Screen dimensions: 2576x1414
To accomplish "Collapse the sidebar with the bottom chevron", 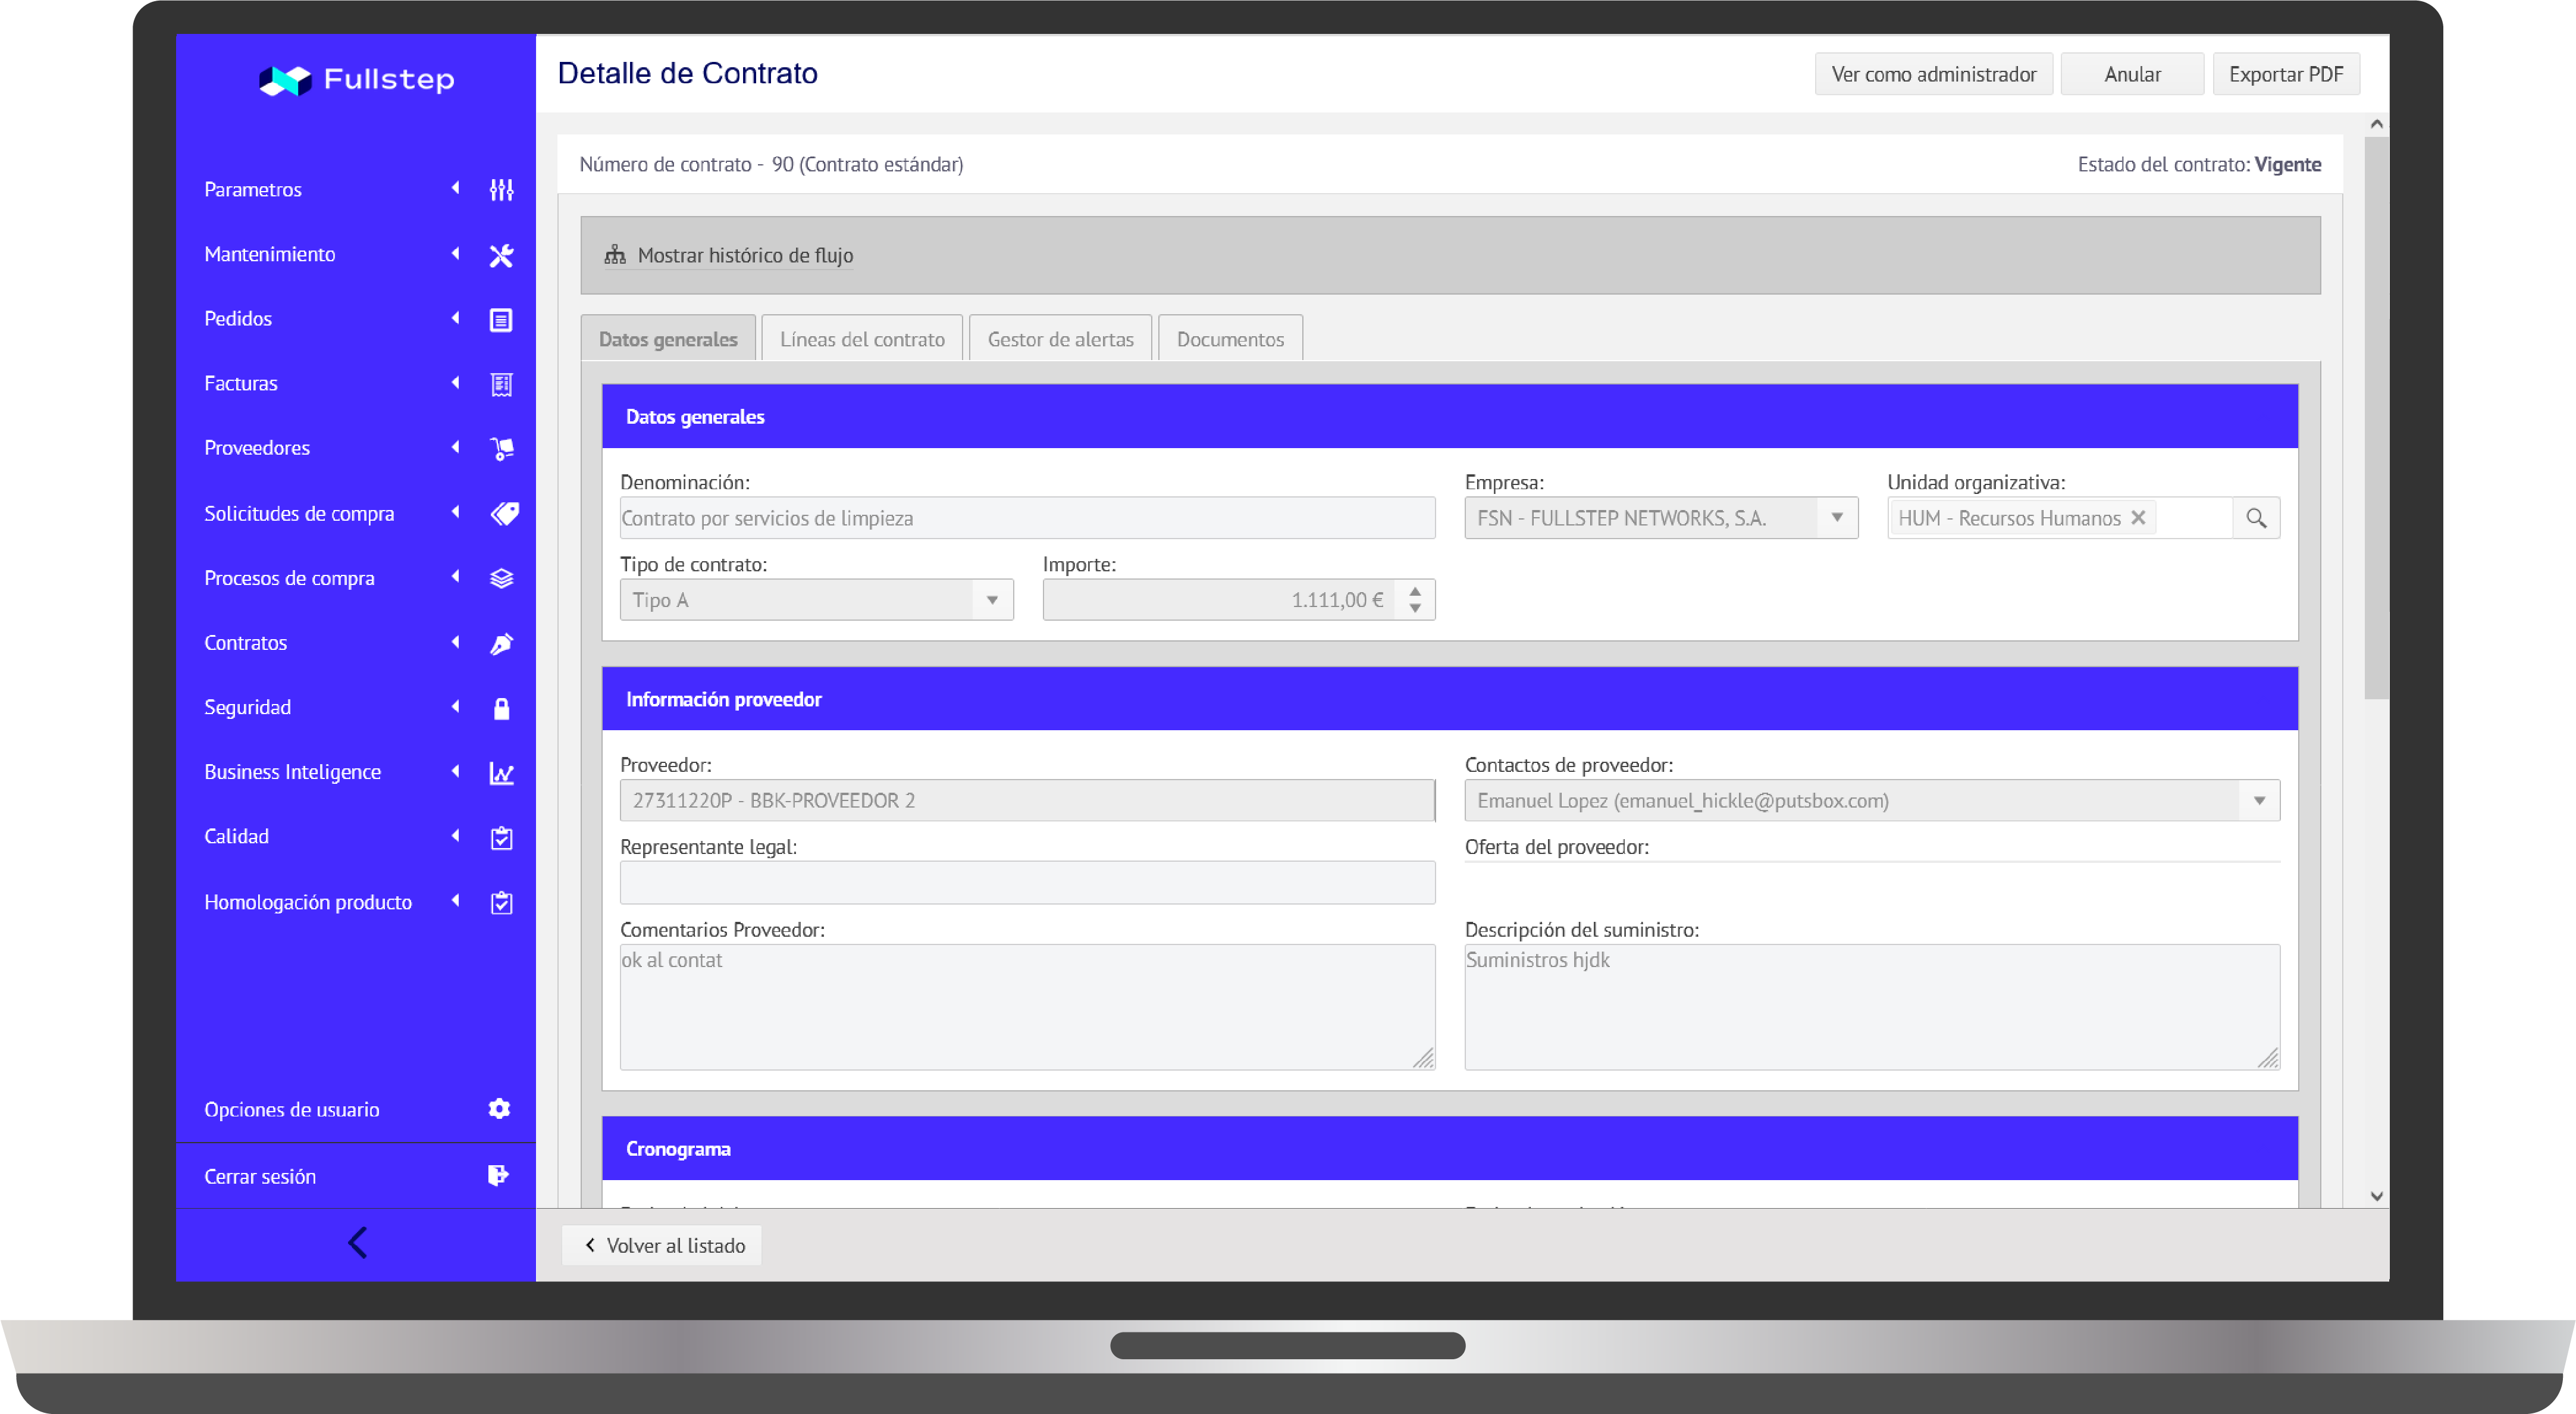I will (x=357, y=1243).
